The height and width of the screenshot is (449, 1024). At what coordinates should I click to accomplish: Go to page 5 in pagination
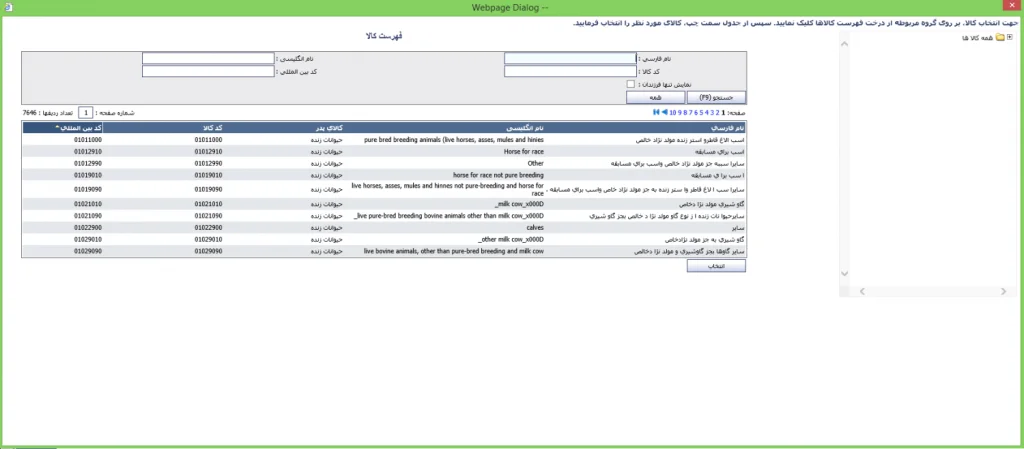point(701,112)
